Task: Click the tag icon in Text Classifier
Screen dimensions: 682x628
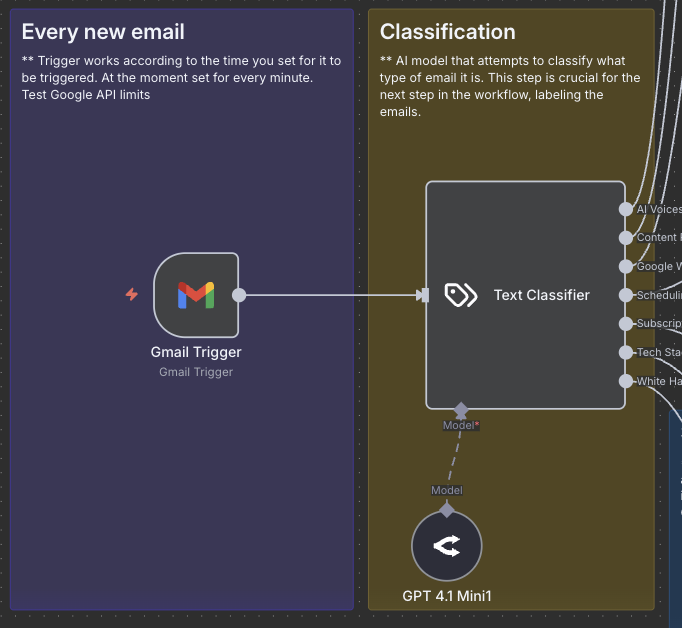Action: (460, 295)
